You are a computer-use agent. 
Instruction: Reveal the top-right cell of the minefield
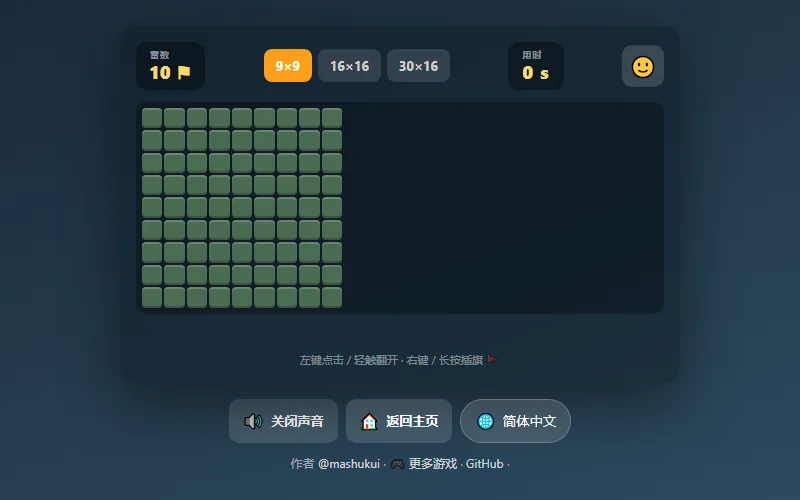[332, 118]
